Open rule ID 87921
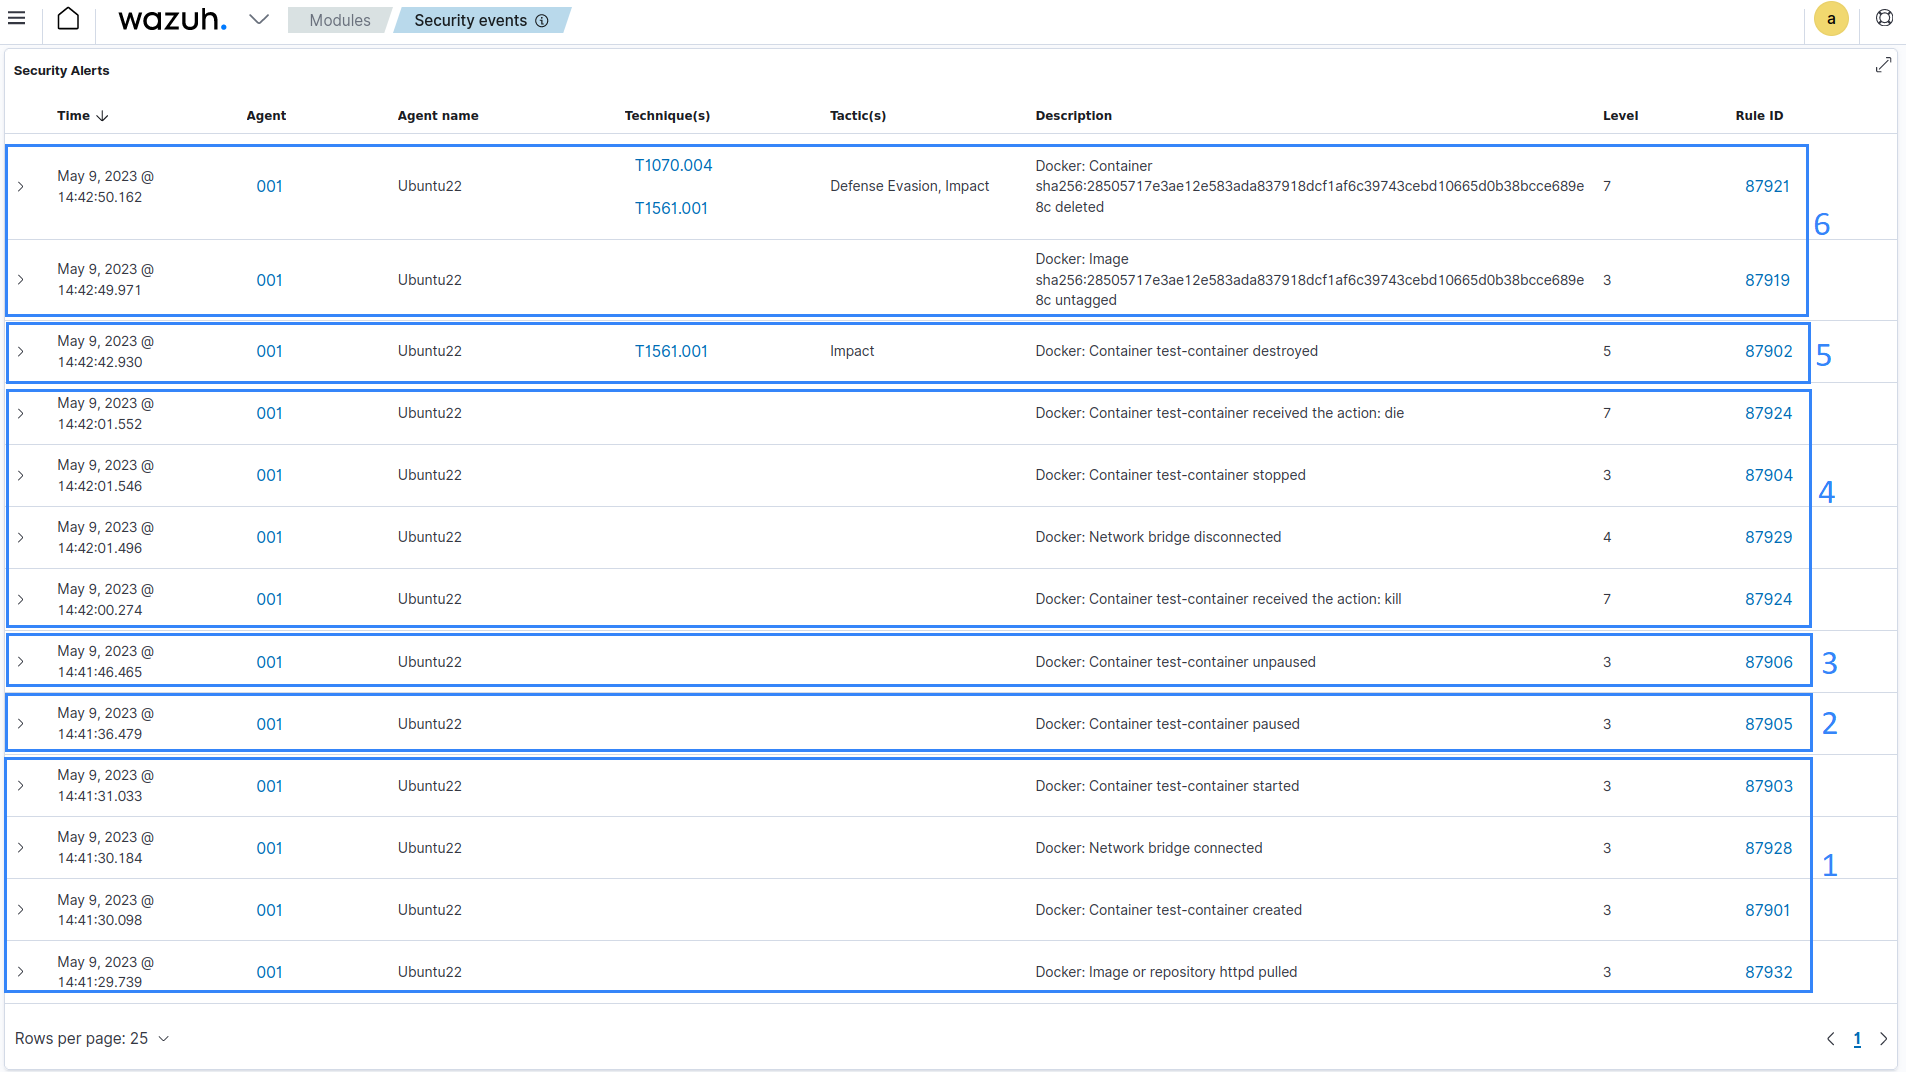Image resolution: width=1906 pixels, height=1072 pixels. [1767, 186]
